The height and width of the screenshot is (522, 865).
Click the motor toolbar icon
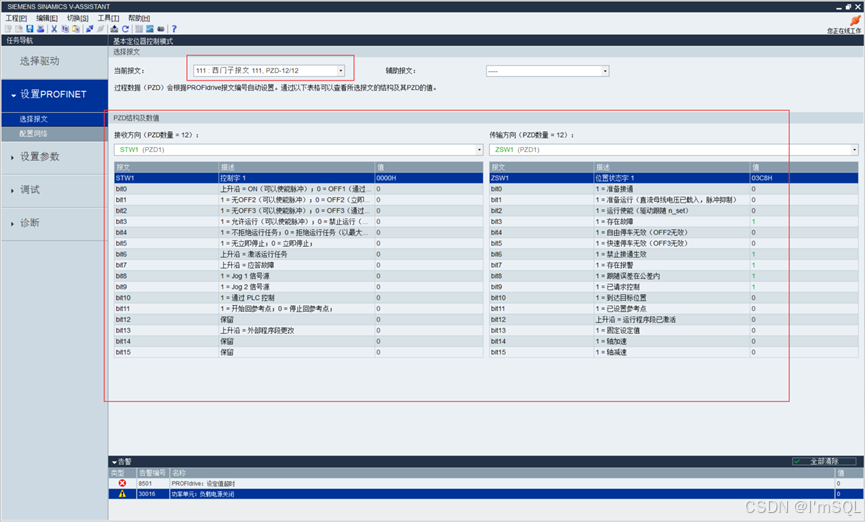[x=161, y=29]
